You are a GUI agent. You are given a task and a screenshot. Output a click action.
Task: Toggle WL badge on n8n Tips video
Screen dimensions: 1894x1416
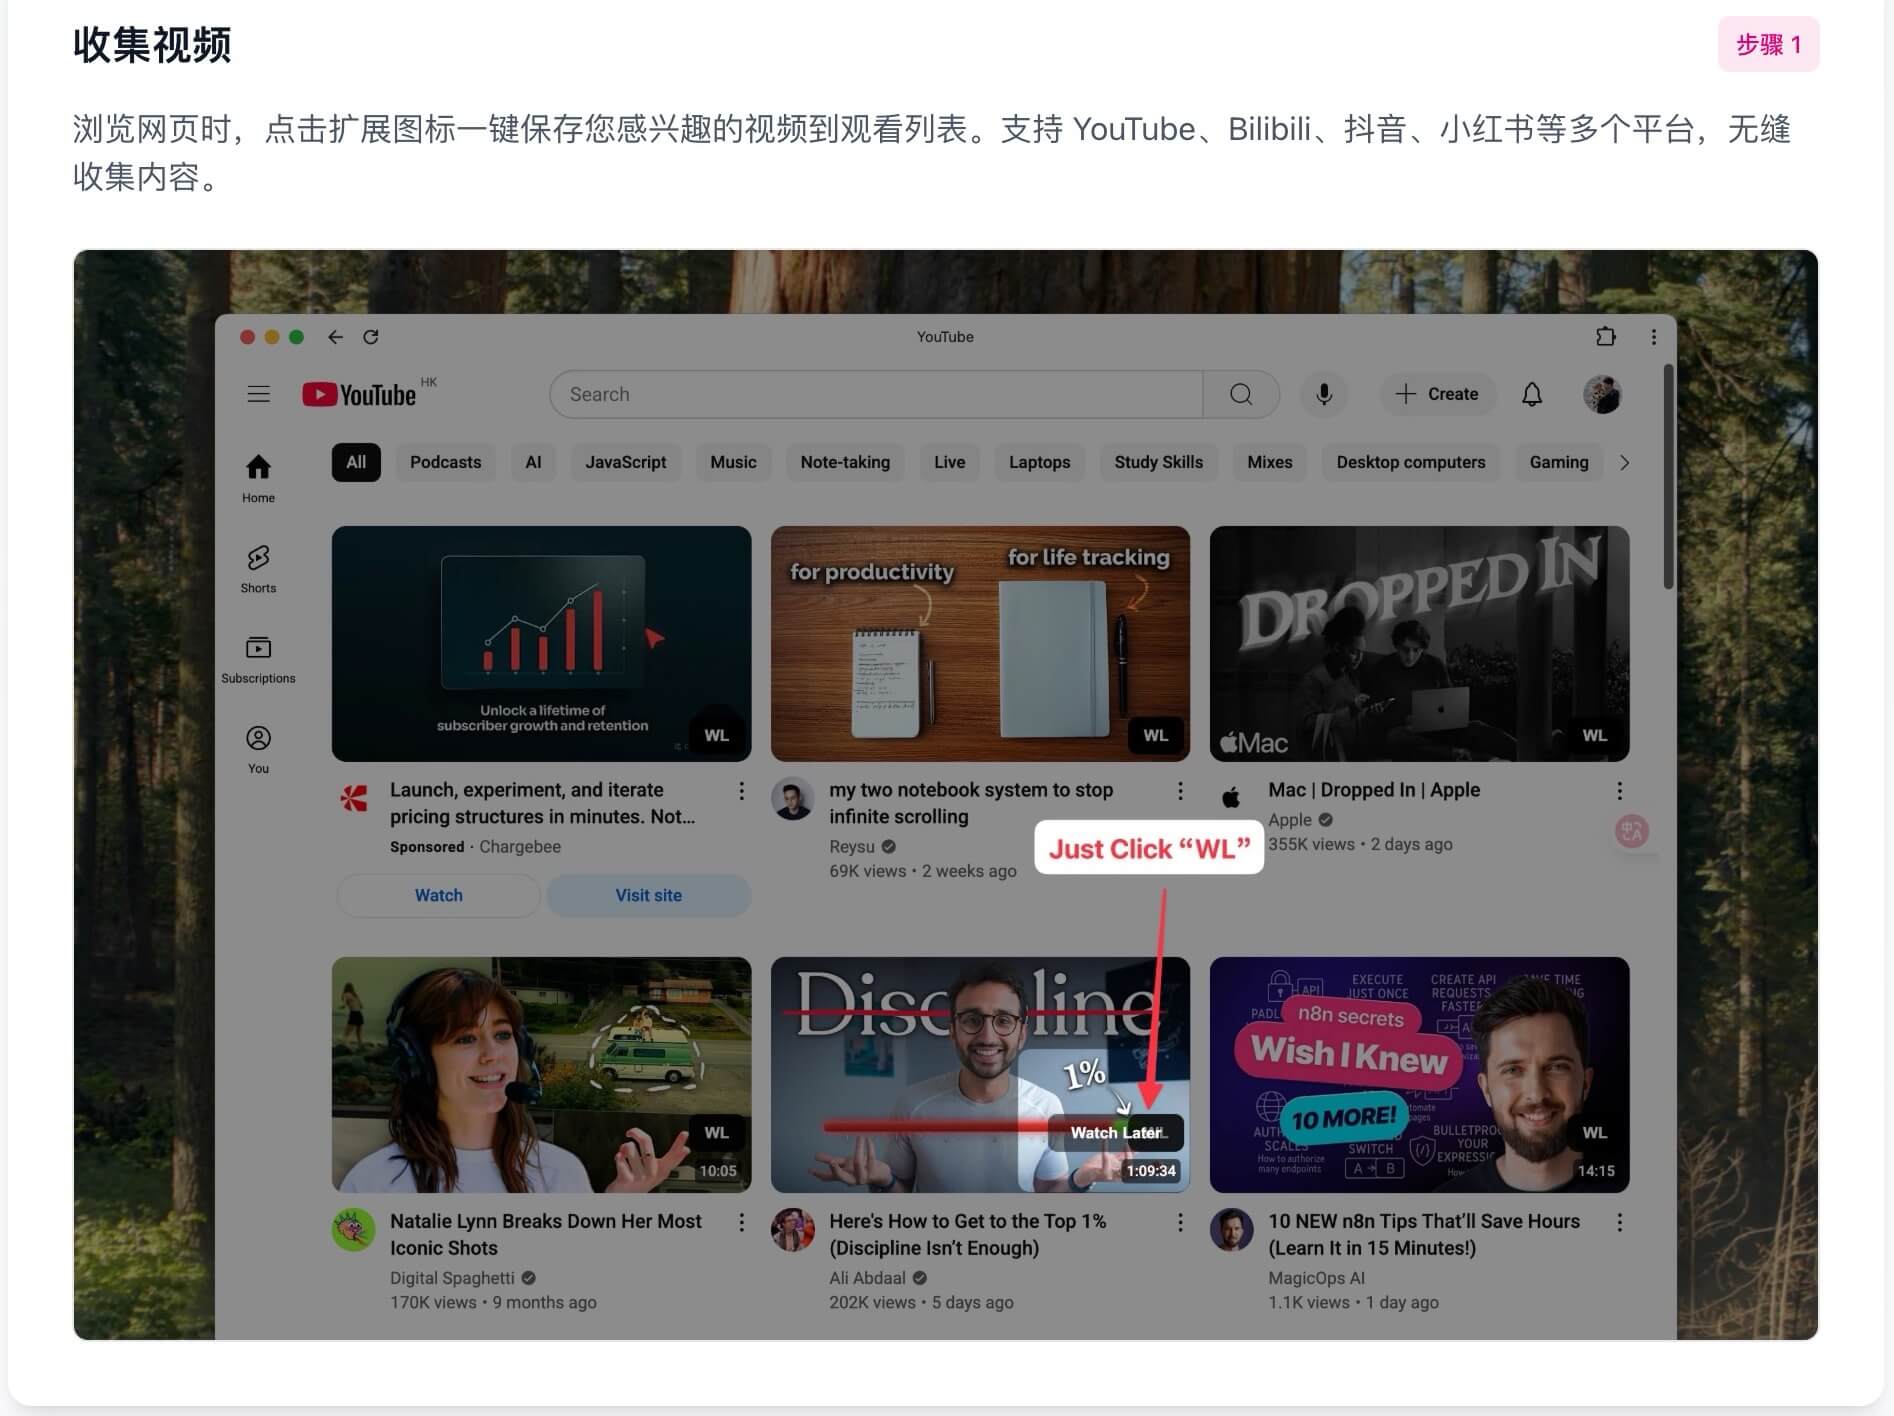coord(1594,1132)
